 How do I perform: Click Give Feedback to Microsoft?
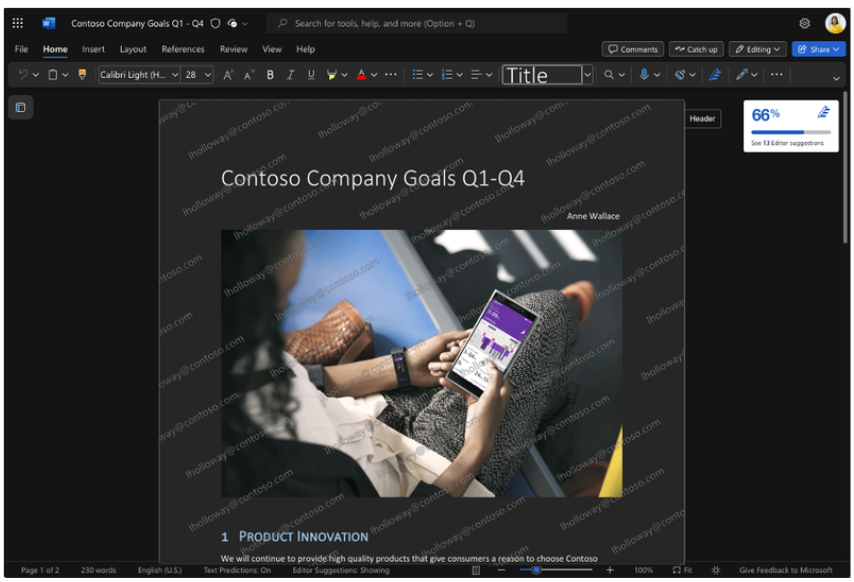(x=785, y=570)
